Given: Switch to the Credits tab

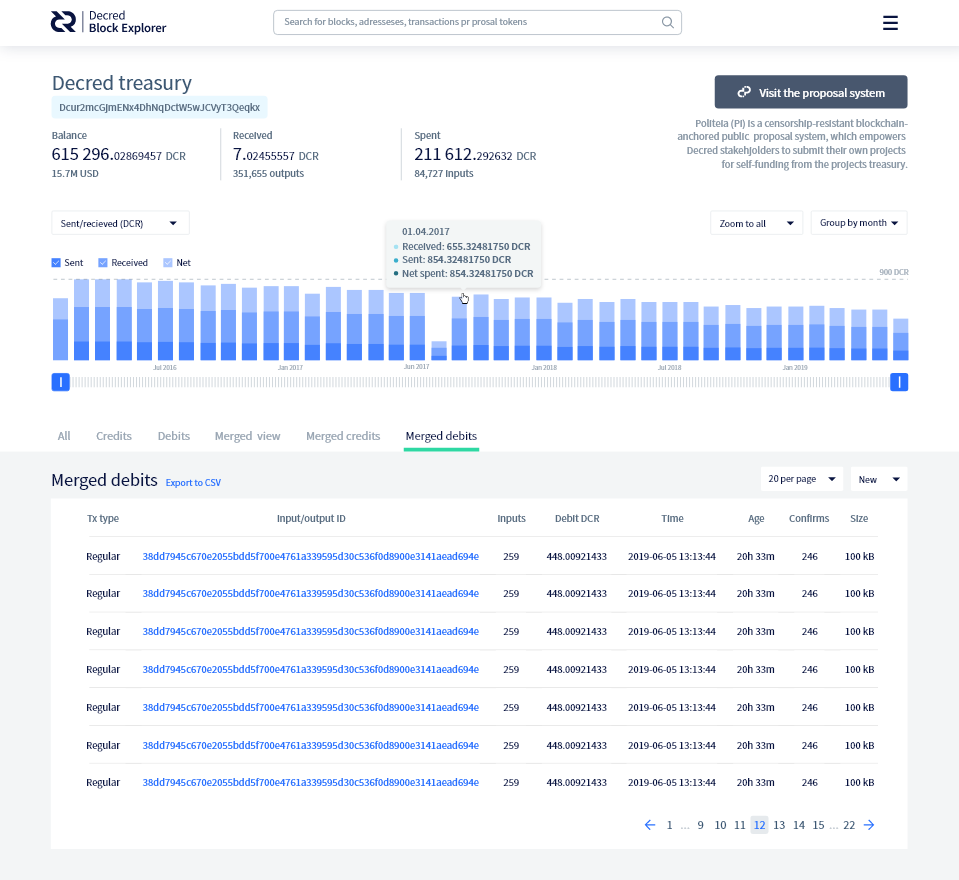Looking at the screenshot, I should [114, 436].
